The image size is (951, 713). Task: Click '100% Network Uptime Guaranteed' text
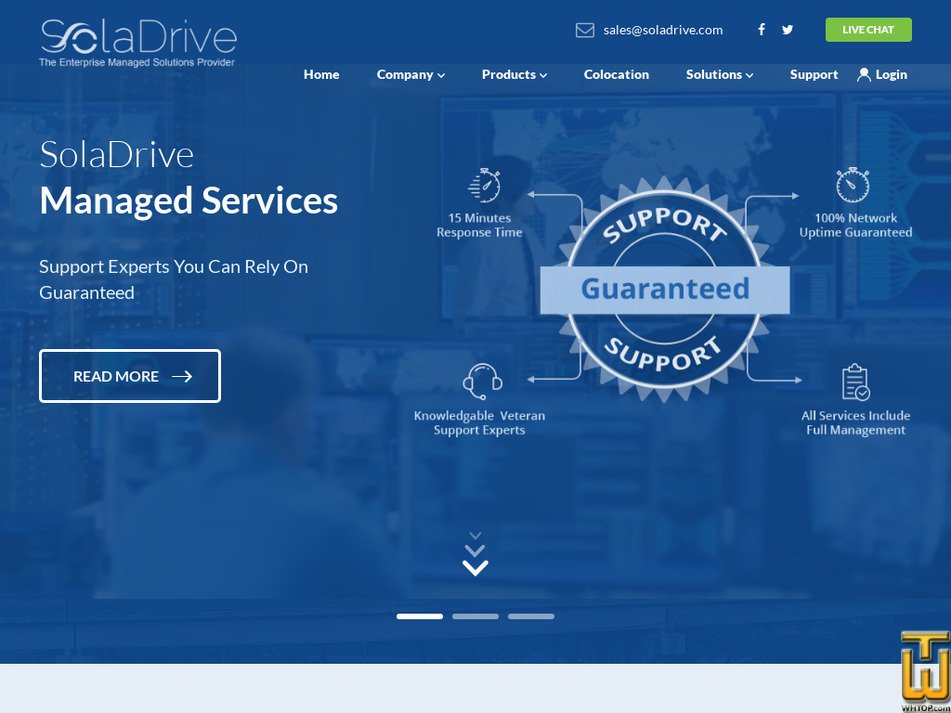[x=855, y=225]
